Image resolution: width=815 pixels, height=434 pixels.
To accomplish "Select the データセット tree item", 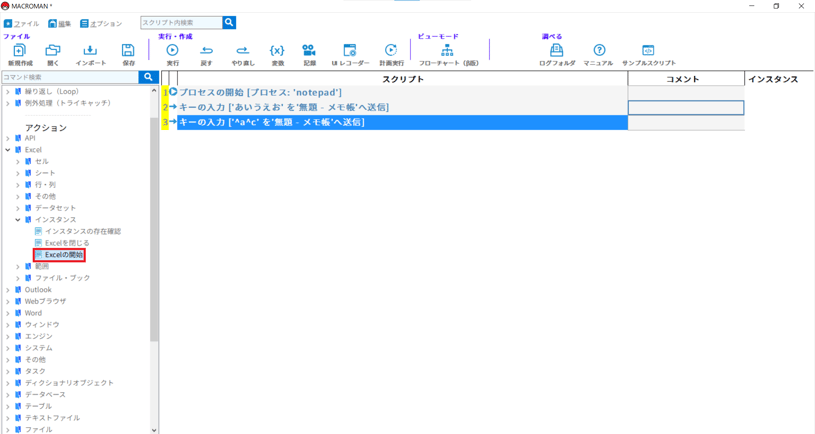I will tap(55, 208).
